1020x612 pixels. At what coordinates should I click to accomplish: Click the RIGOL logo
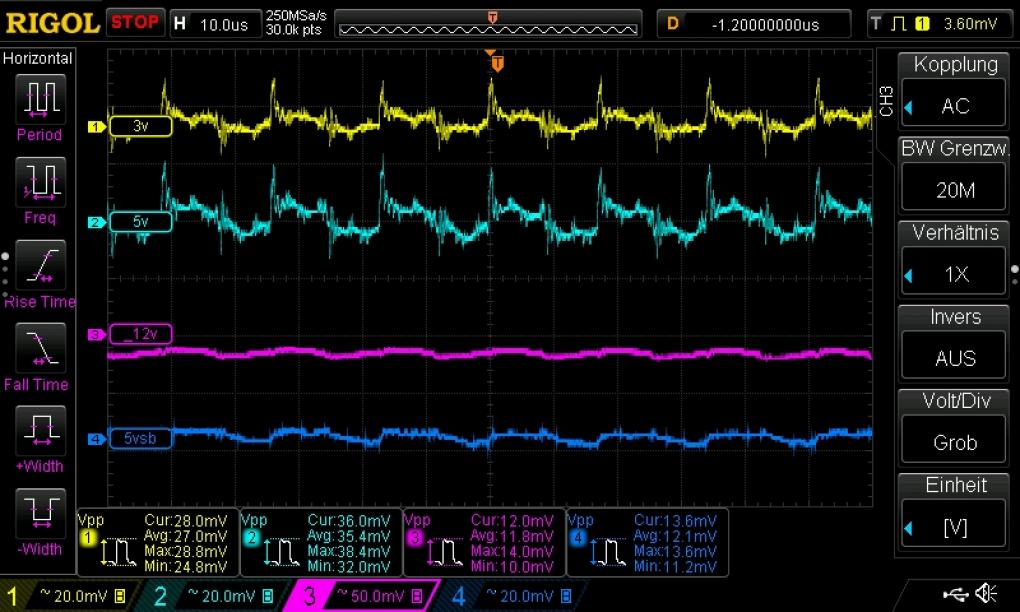[x=52, y=23]
